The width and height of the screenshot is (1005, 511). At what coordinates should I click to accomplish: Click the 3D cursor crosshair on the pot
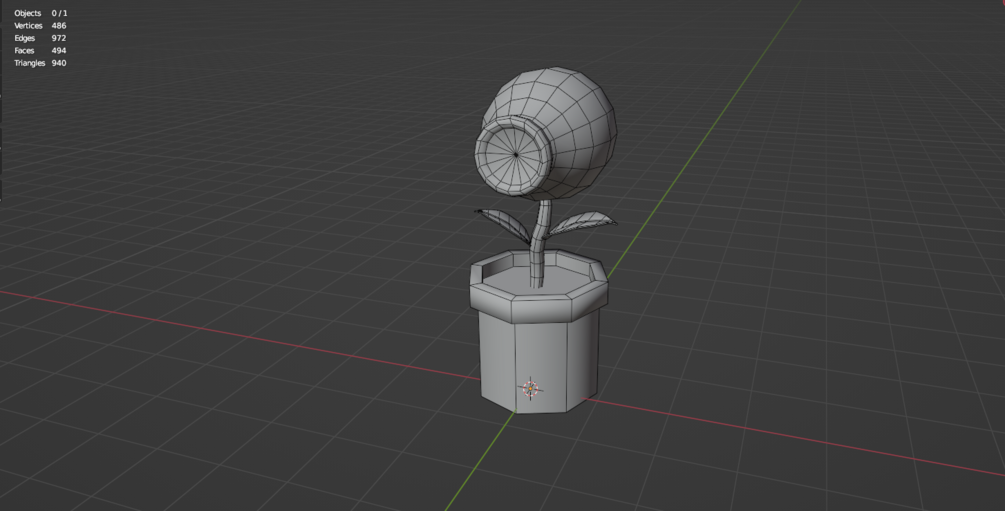coord(531,389)
